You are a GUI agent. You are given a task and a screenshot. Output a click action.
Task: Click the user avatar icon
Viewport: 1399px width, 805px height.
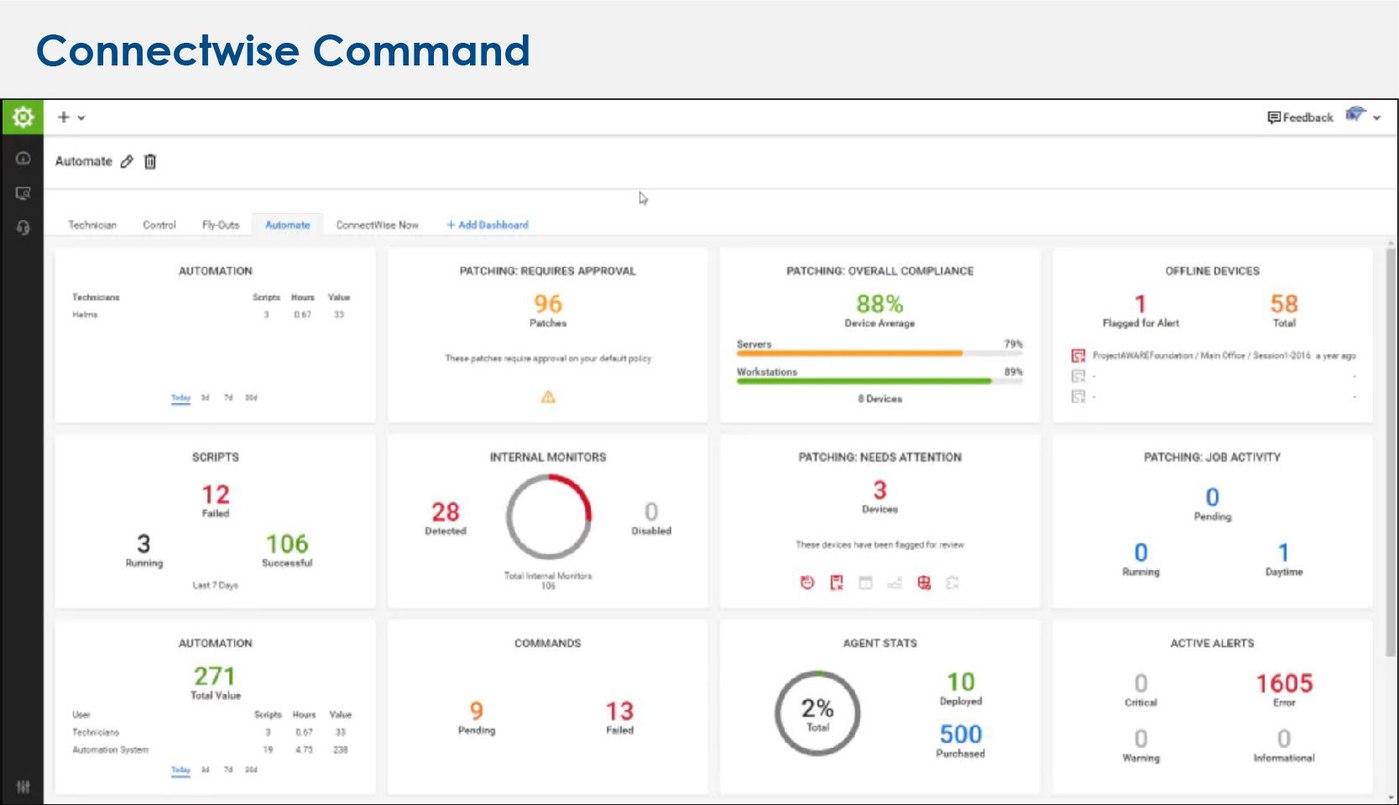point(1356,116)
